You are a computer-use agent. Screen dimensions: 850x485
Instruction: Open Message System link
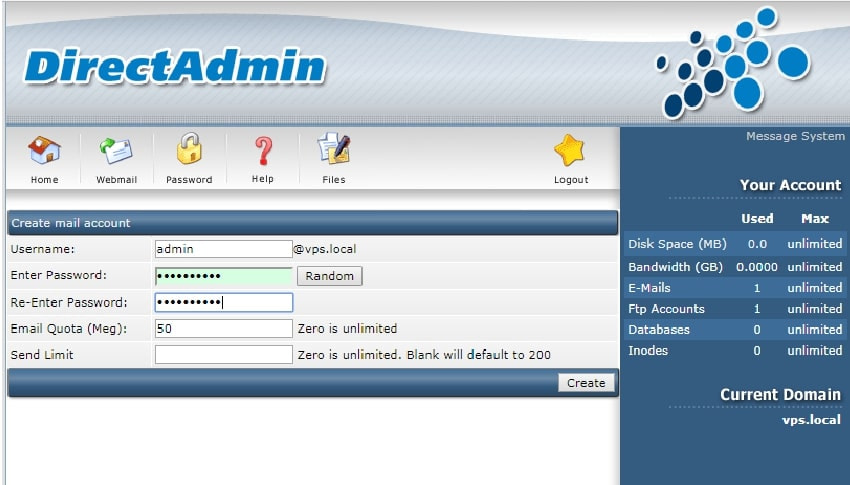click(x=795, y=136)
